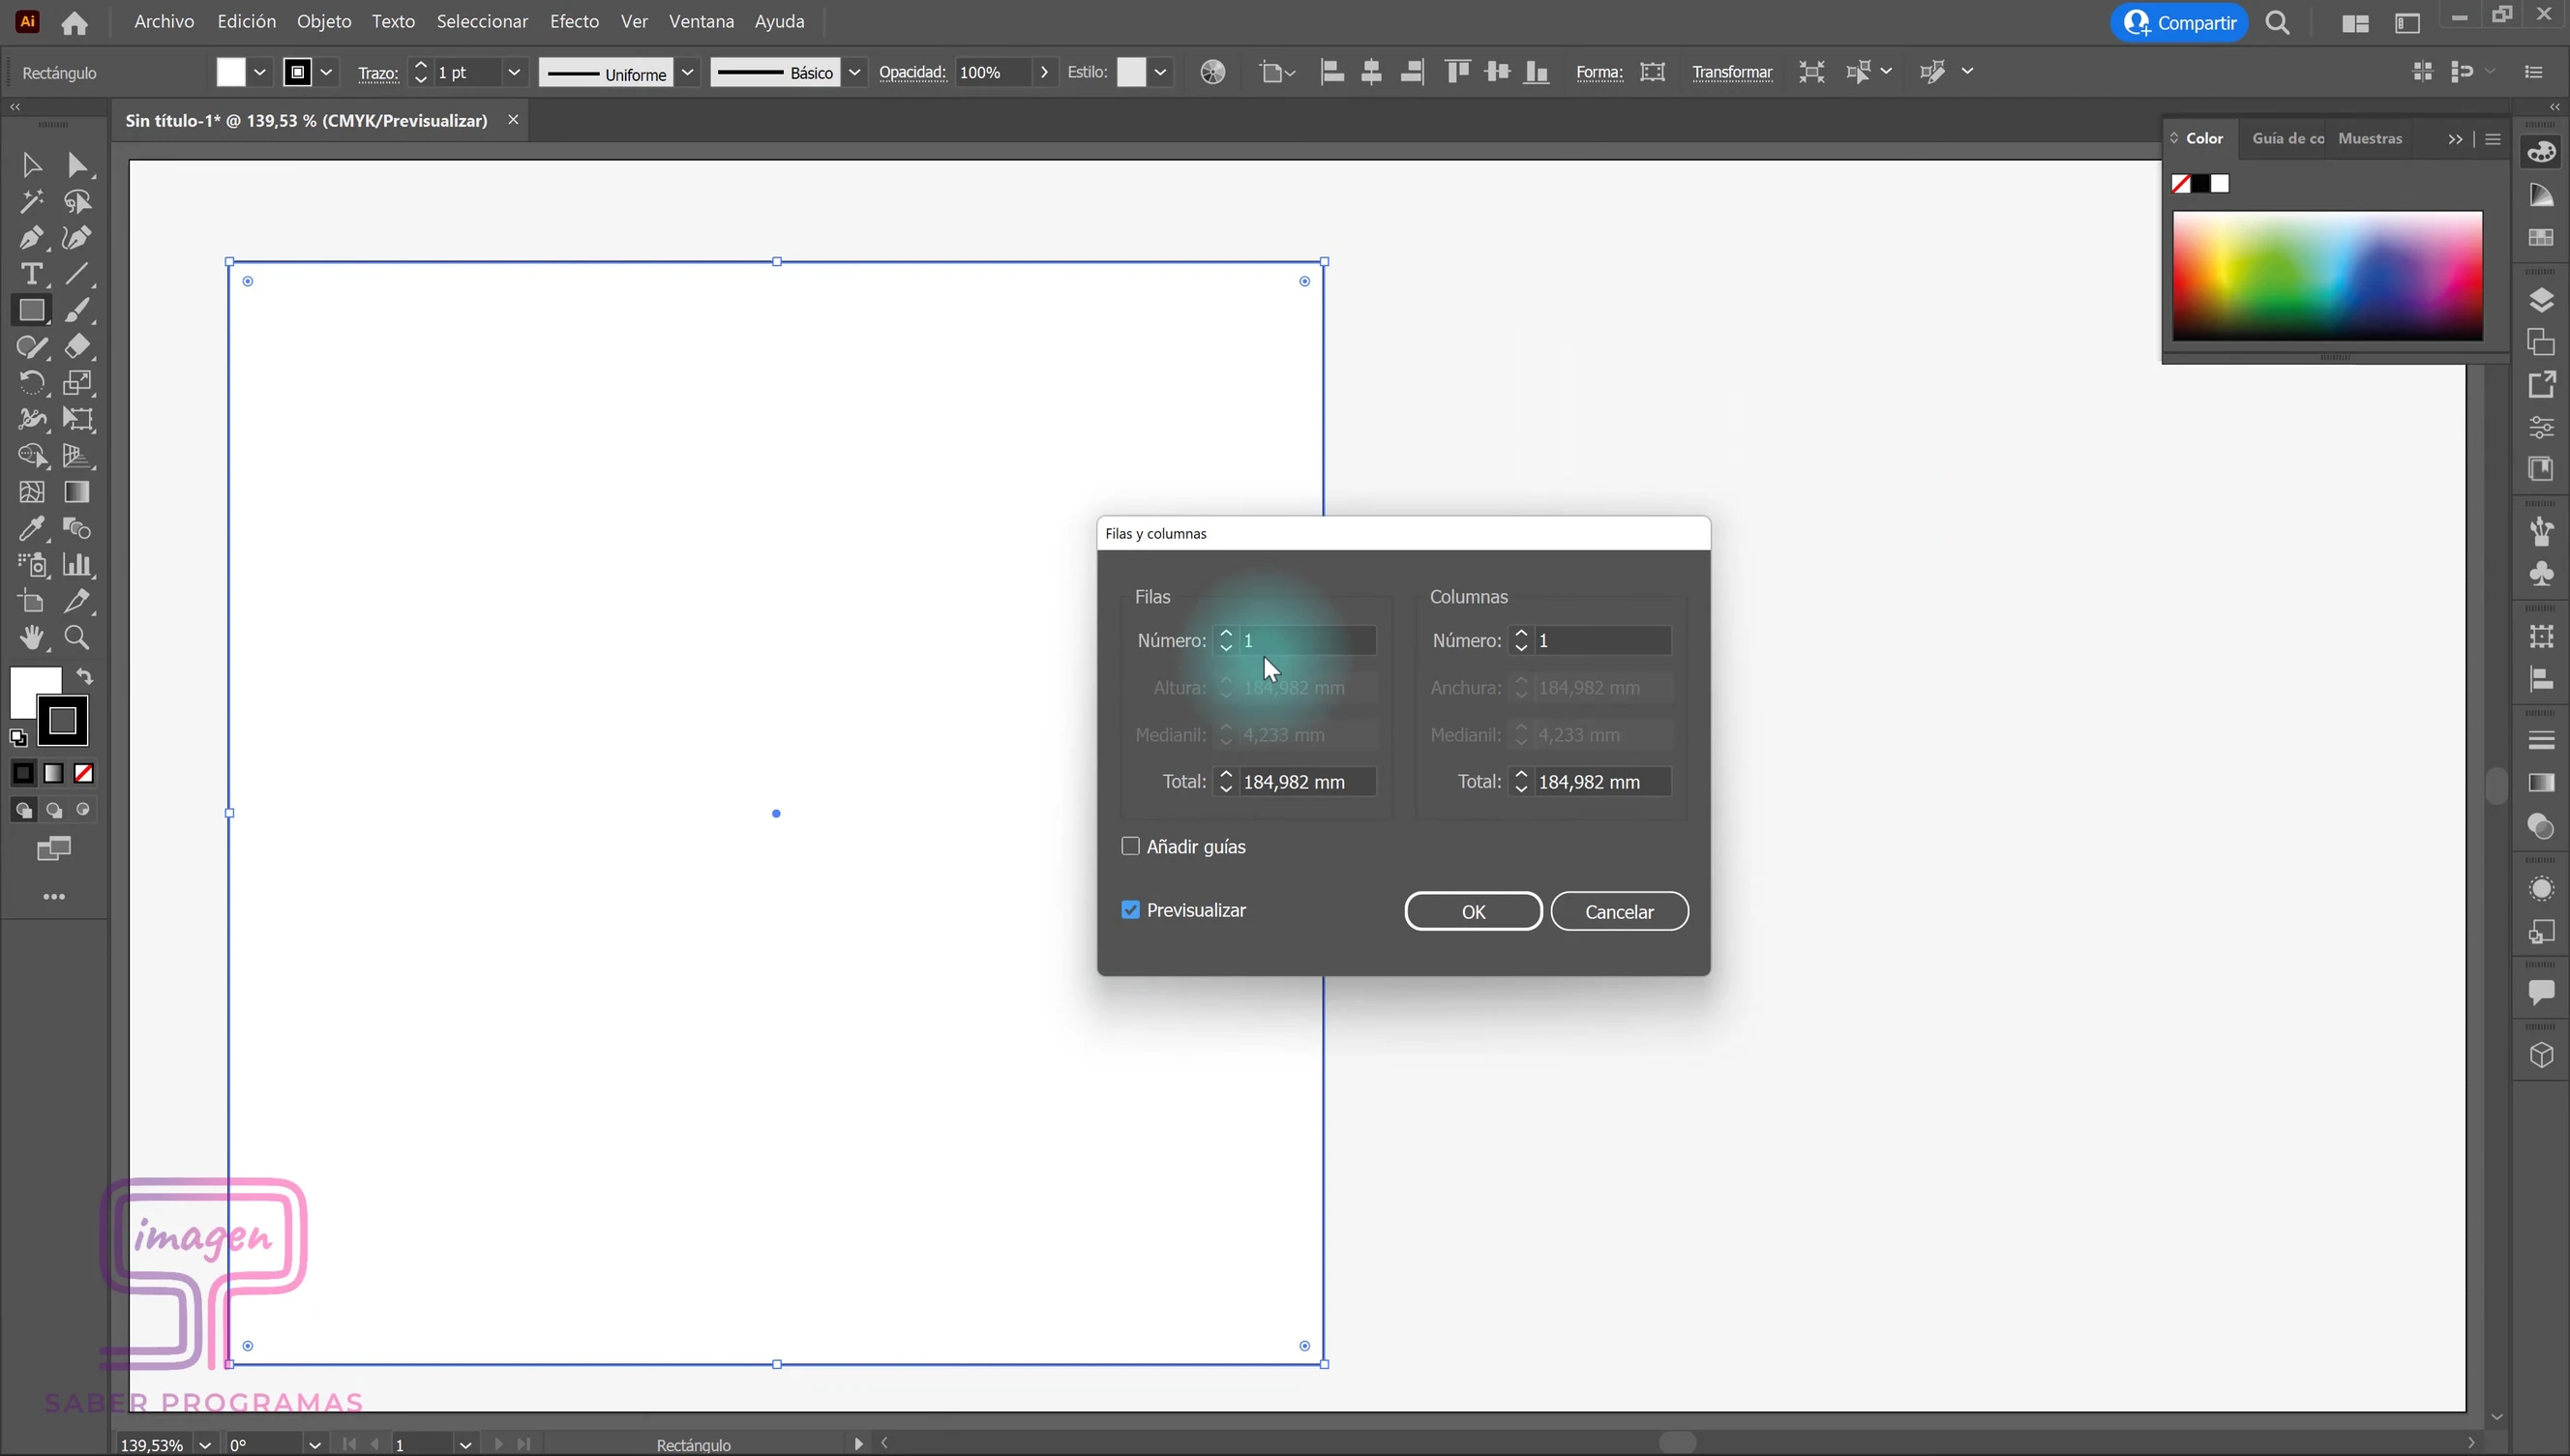2570x1456 pixels.
Task: Open the stroke color dropdown arrow
Action: [326, 72]
